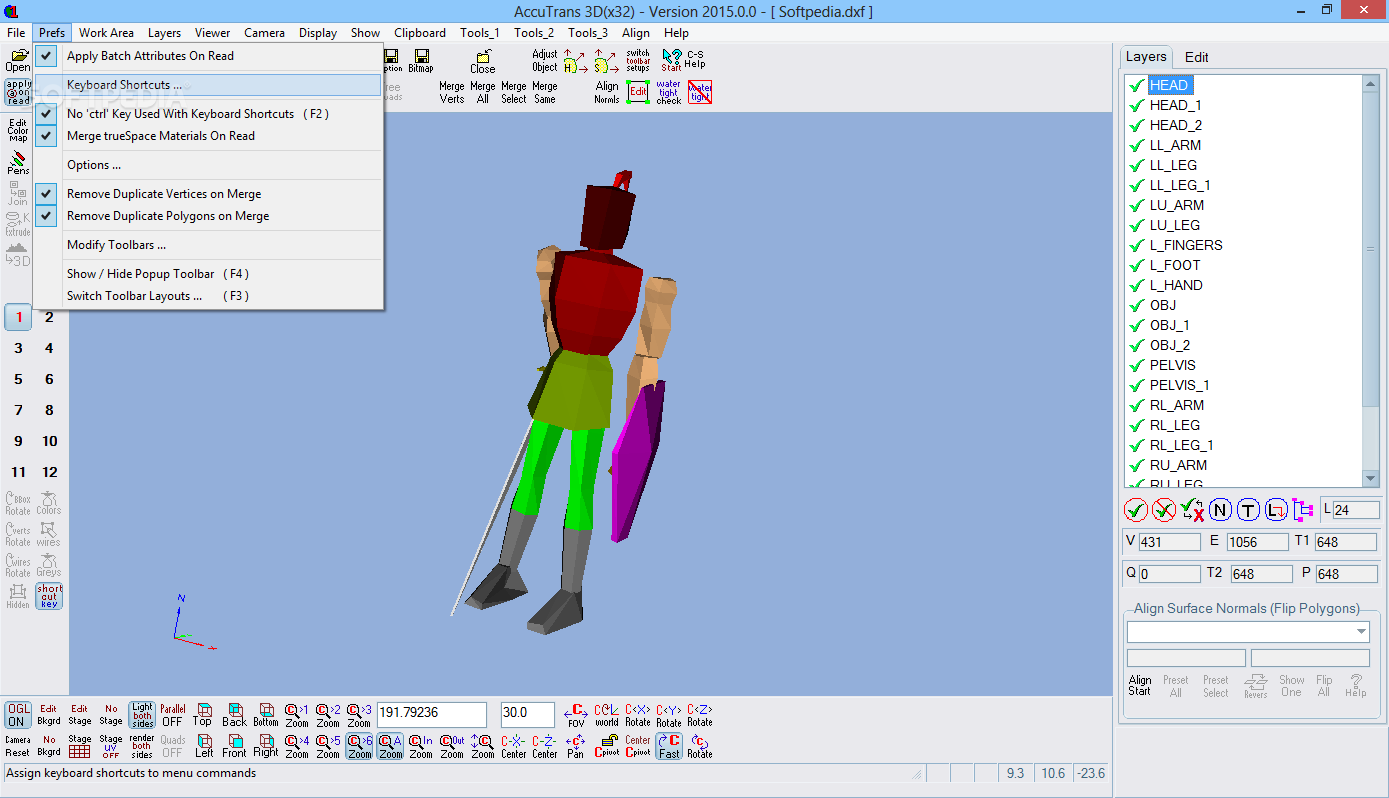The width and height of the screenshot is (1389, 798).
Task: Click the deselect all layers crossed check icon
Action: pos(1164,510)
